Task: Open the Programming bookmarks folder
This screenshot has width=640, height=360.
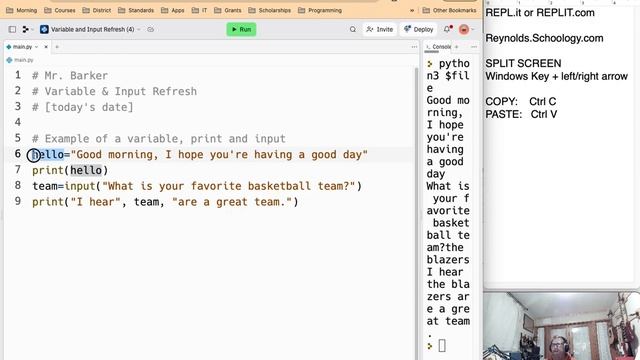Action: tap(320, 10)
